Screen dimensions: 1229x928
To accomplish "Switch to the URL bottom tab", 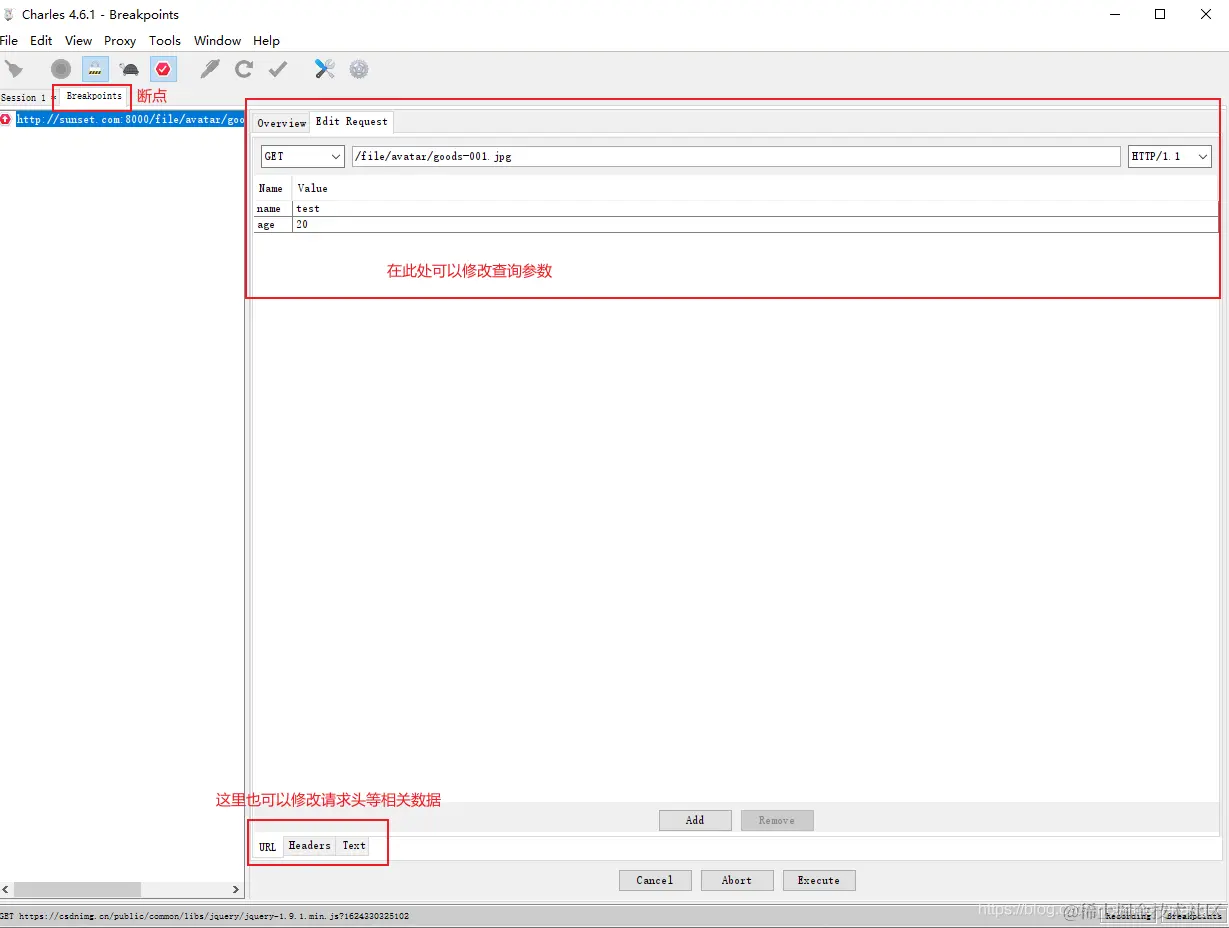I will click(267, 847).
